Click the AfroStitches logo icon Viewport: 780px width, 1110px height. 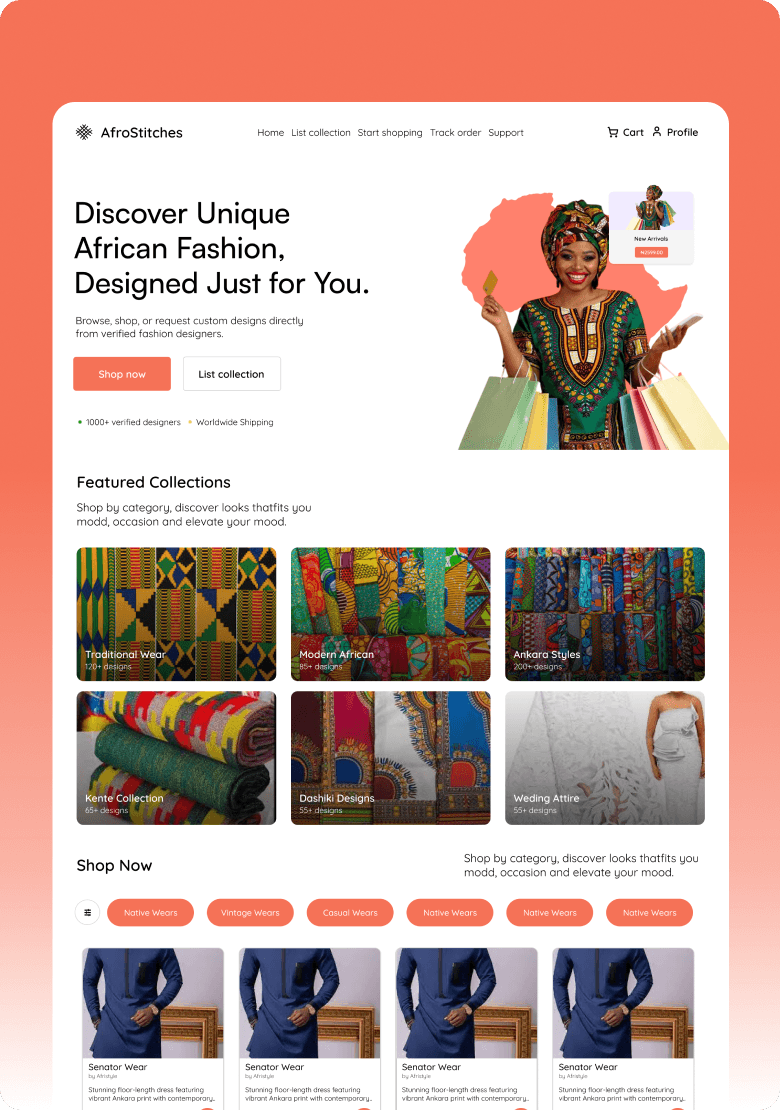pos(84,132)
